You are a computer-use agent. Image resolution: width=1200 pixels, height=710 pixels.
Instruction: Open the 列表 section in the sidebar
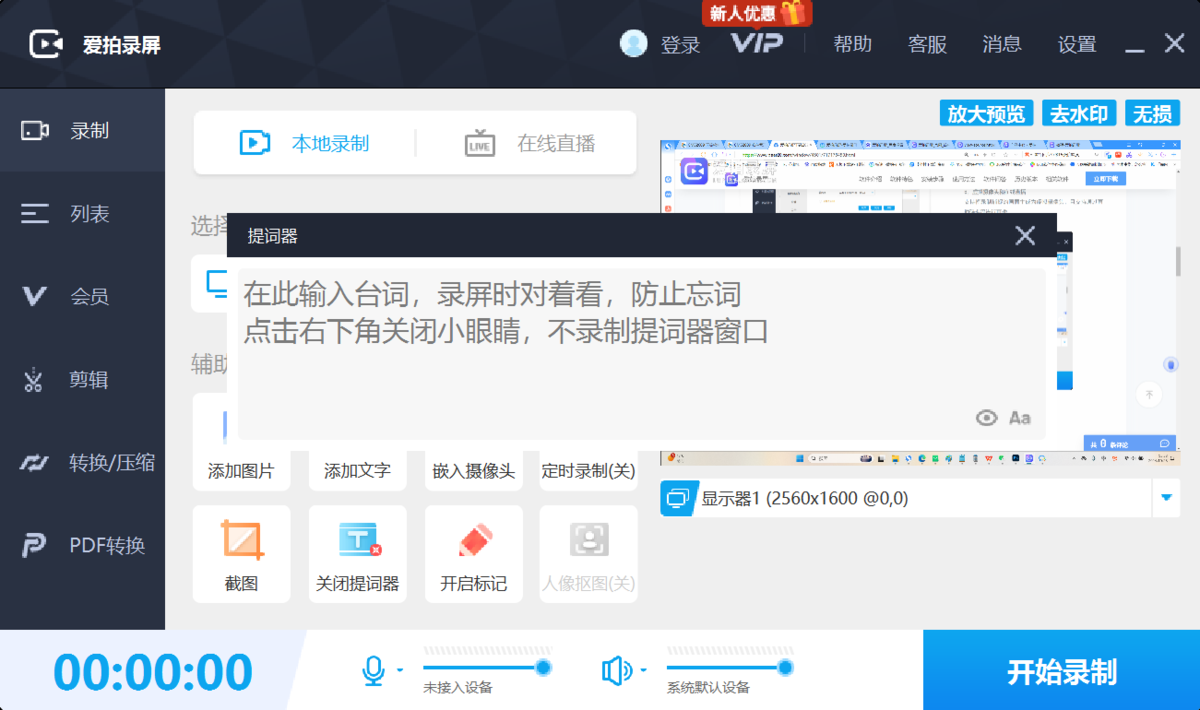click(x=82, y=213)
